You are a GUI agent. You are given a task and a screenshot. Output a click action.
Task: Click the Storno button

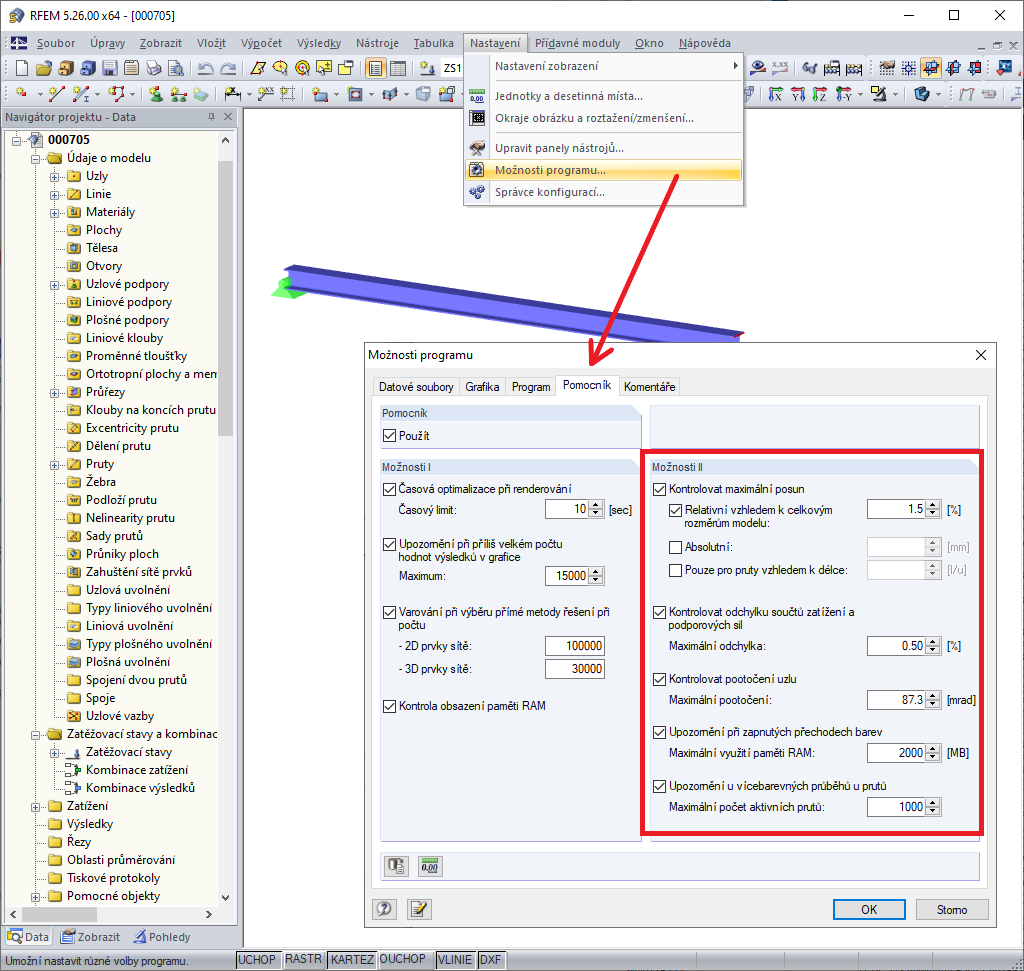point(952,909)
